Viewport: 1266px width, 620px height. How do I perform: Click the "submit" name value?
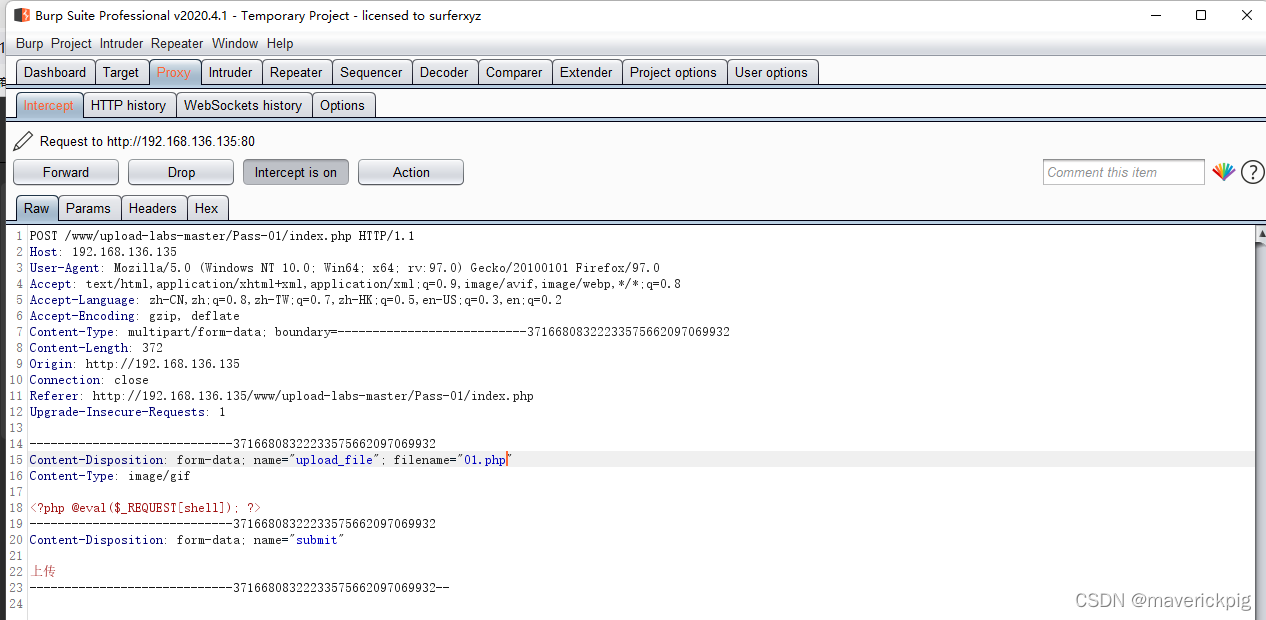[x=317, y=540]
